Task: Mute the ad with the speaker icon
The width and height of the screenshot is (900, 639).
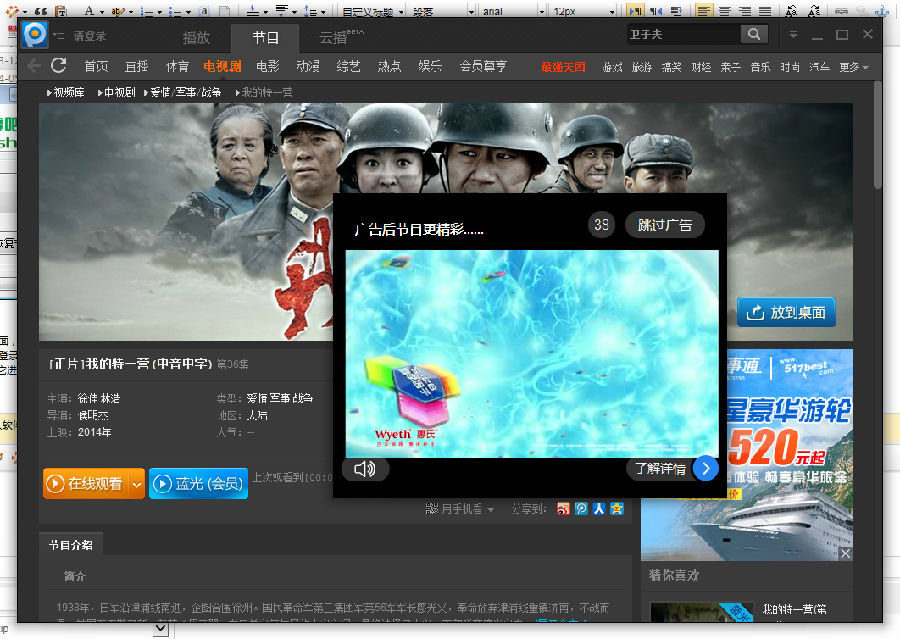Action: (364, 468)
